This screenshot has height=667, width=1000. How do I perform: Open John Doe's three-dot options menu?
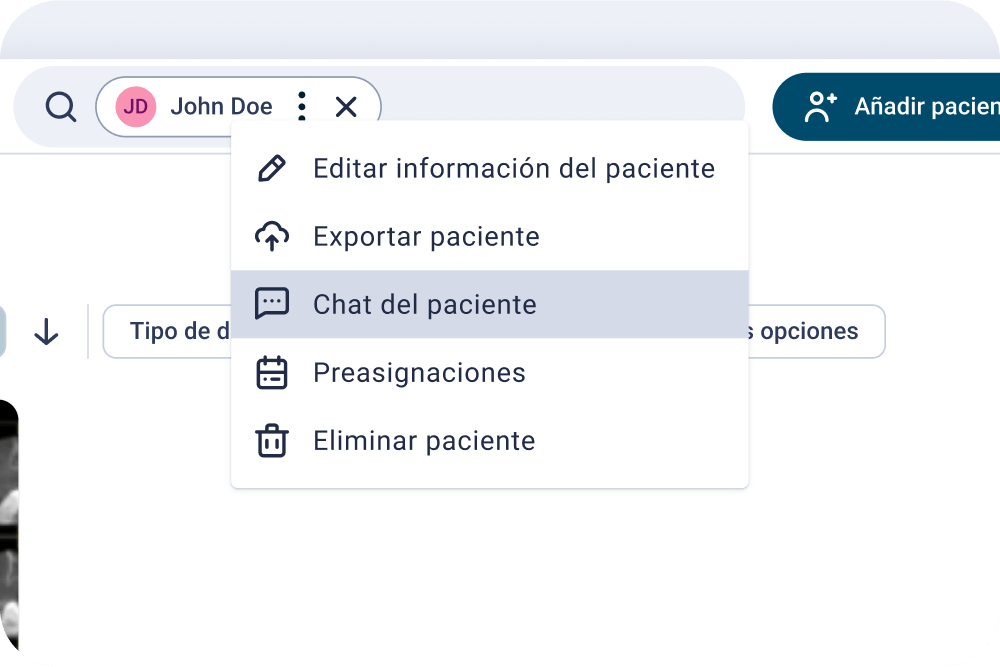coord(302,106)
